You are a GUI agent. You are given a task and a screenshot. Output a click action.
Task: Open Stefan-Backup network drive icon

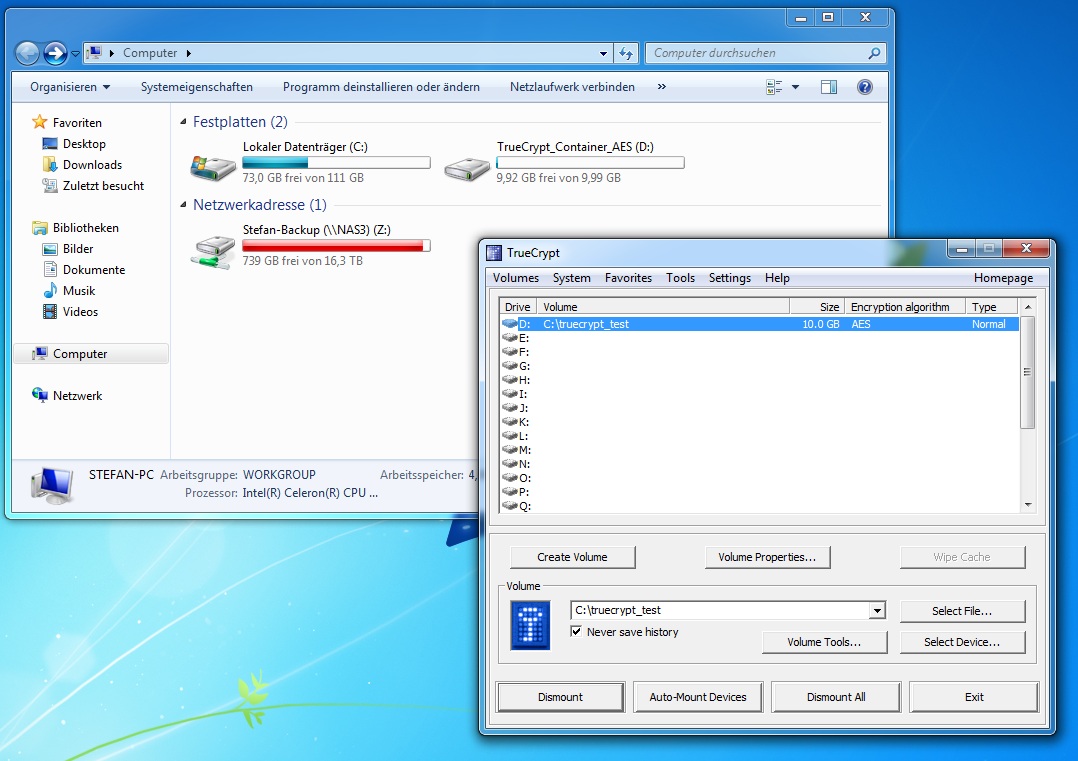pos(213,251)
